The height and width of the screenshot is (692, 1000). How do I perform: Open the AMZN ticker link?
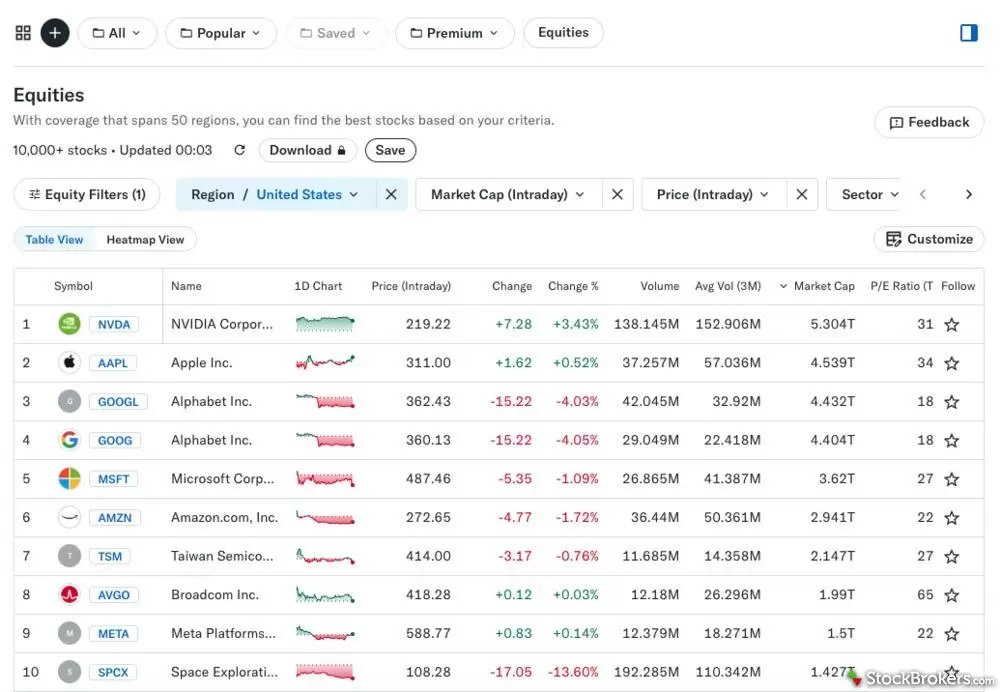tap(115, 518)
